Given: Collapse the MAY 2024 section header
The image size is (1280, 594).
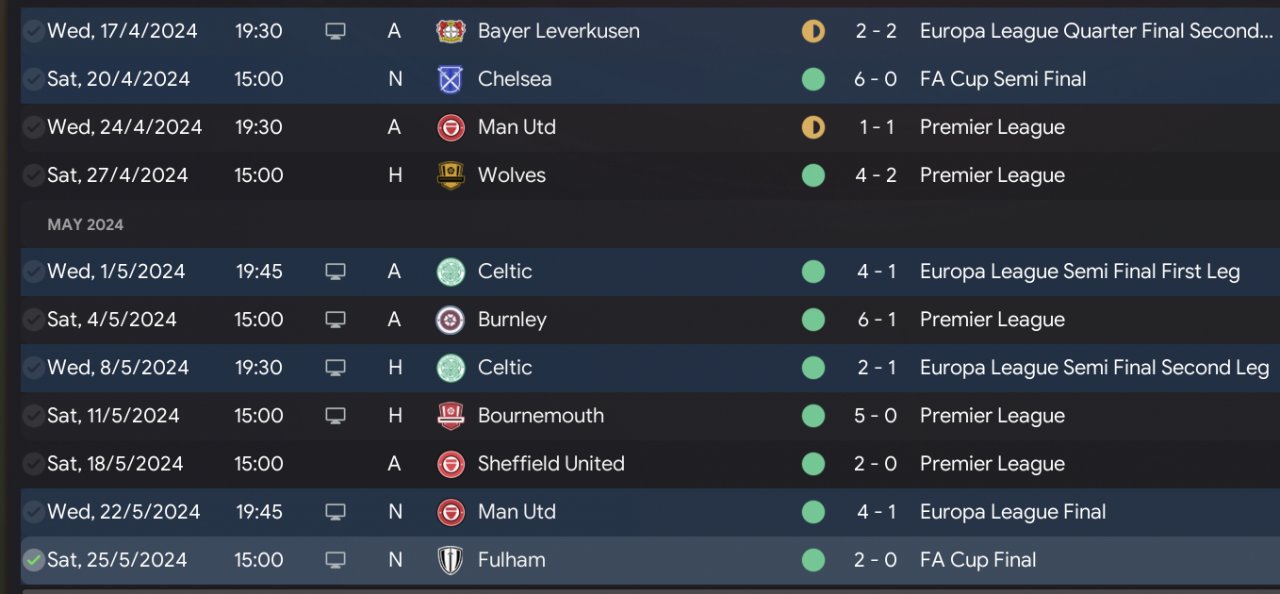Looking at the screenshot, I should pos(86,225).
